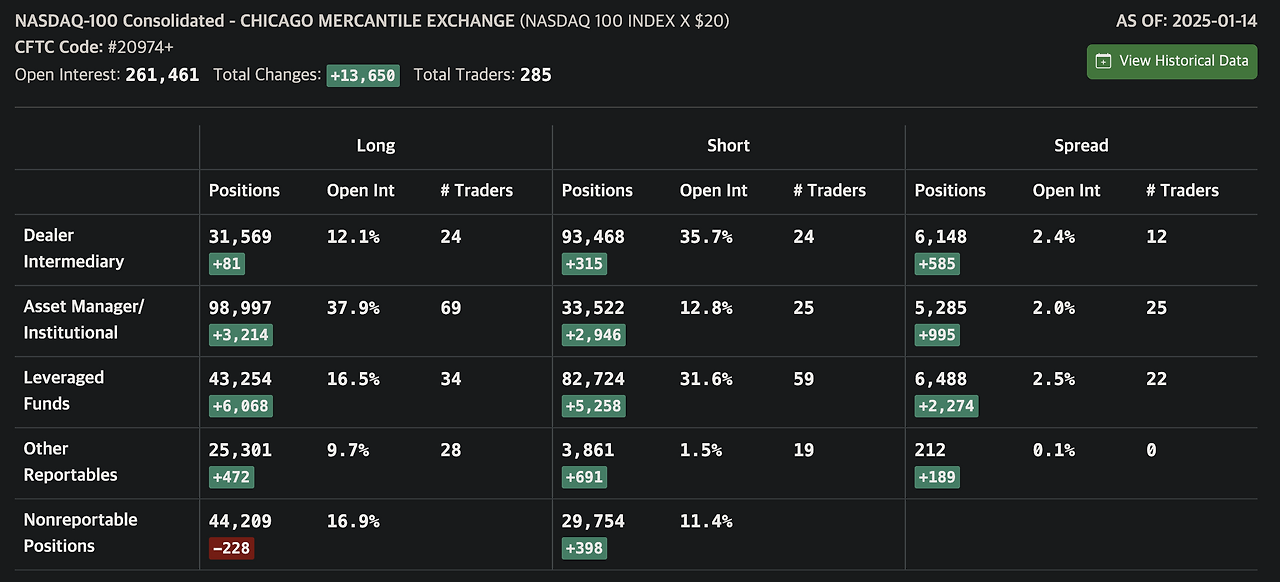Screen dimensions: 1280x582
Task: Click the AS OF: 2025-01-14 date
Action: (1186, 20)
